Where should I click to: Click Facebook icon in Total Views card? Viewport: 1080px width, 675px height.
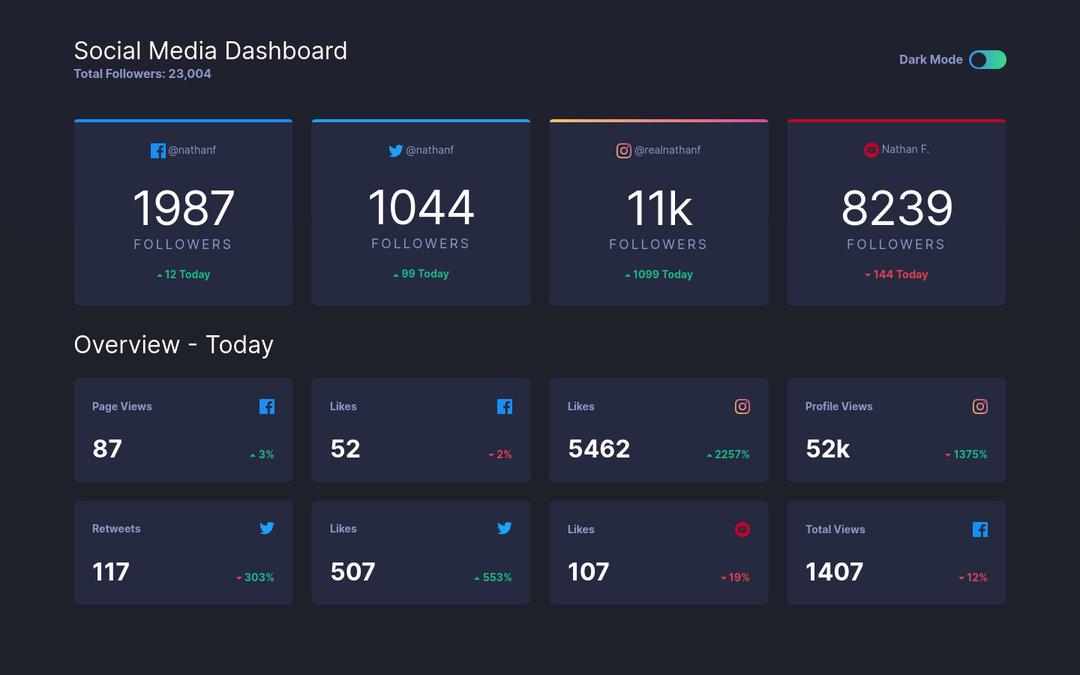pos(980,530)
